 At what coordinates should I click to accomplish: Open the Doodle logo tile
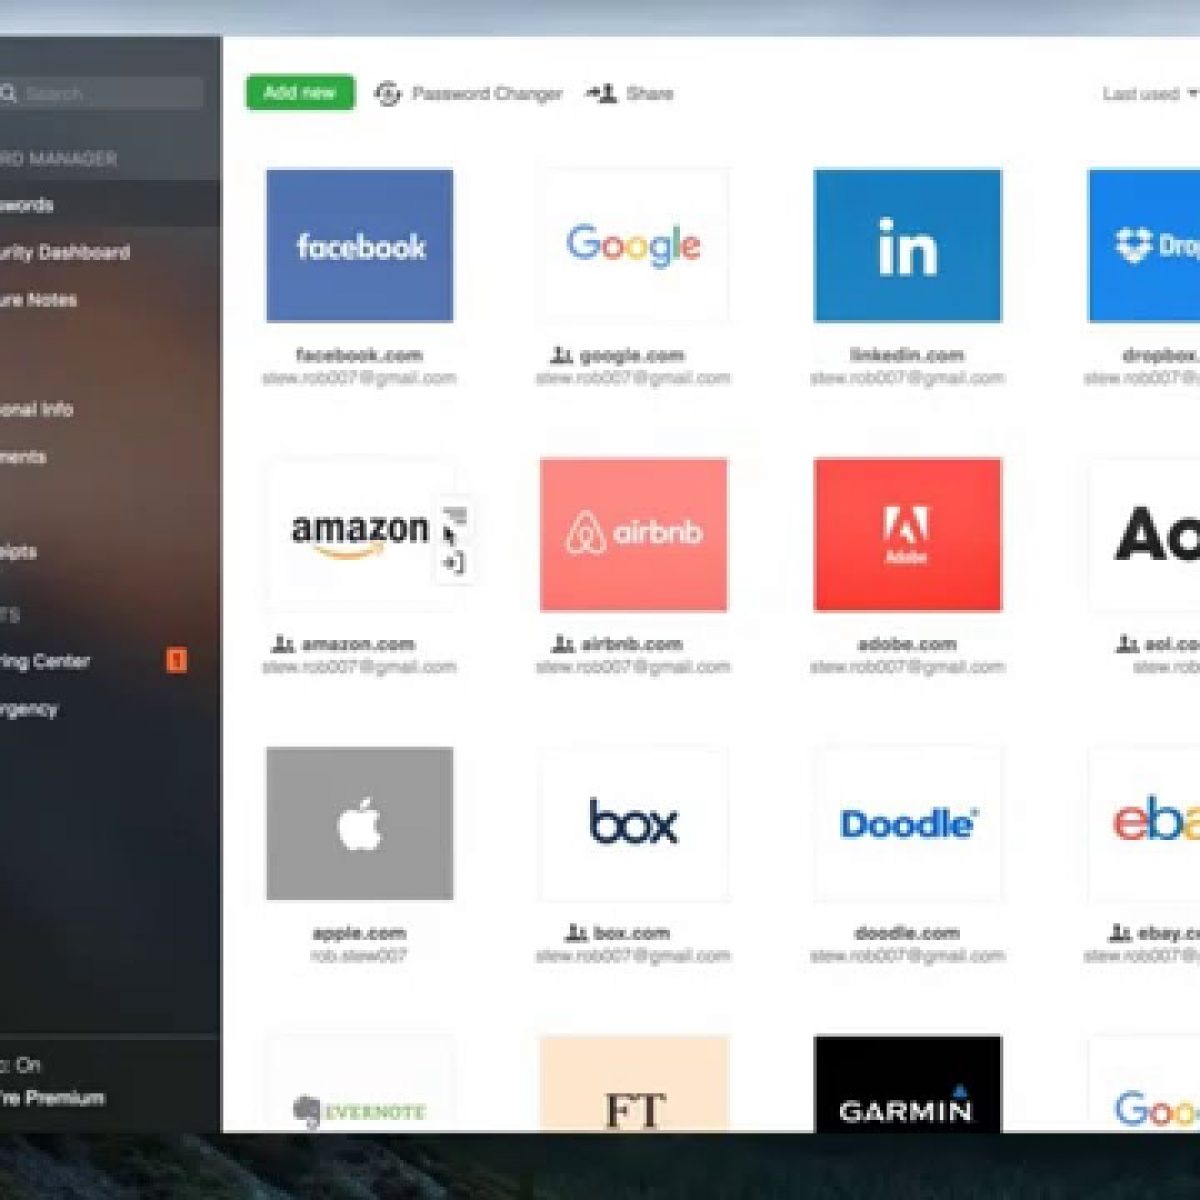[908, 824]
